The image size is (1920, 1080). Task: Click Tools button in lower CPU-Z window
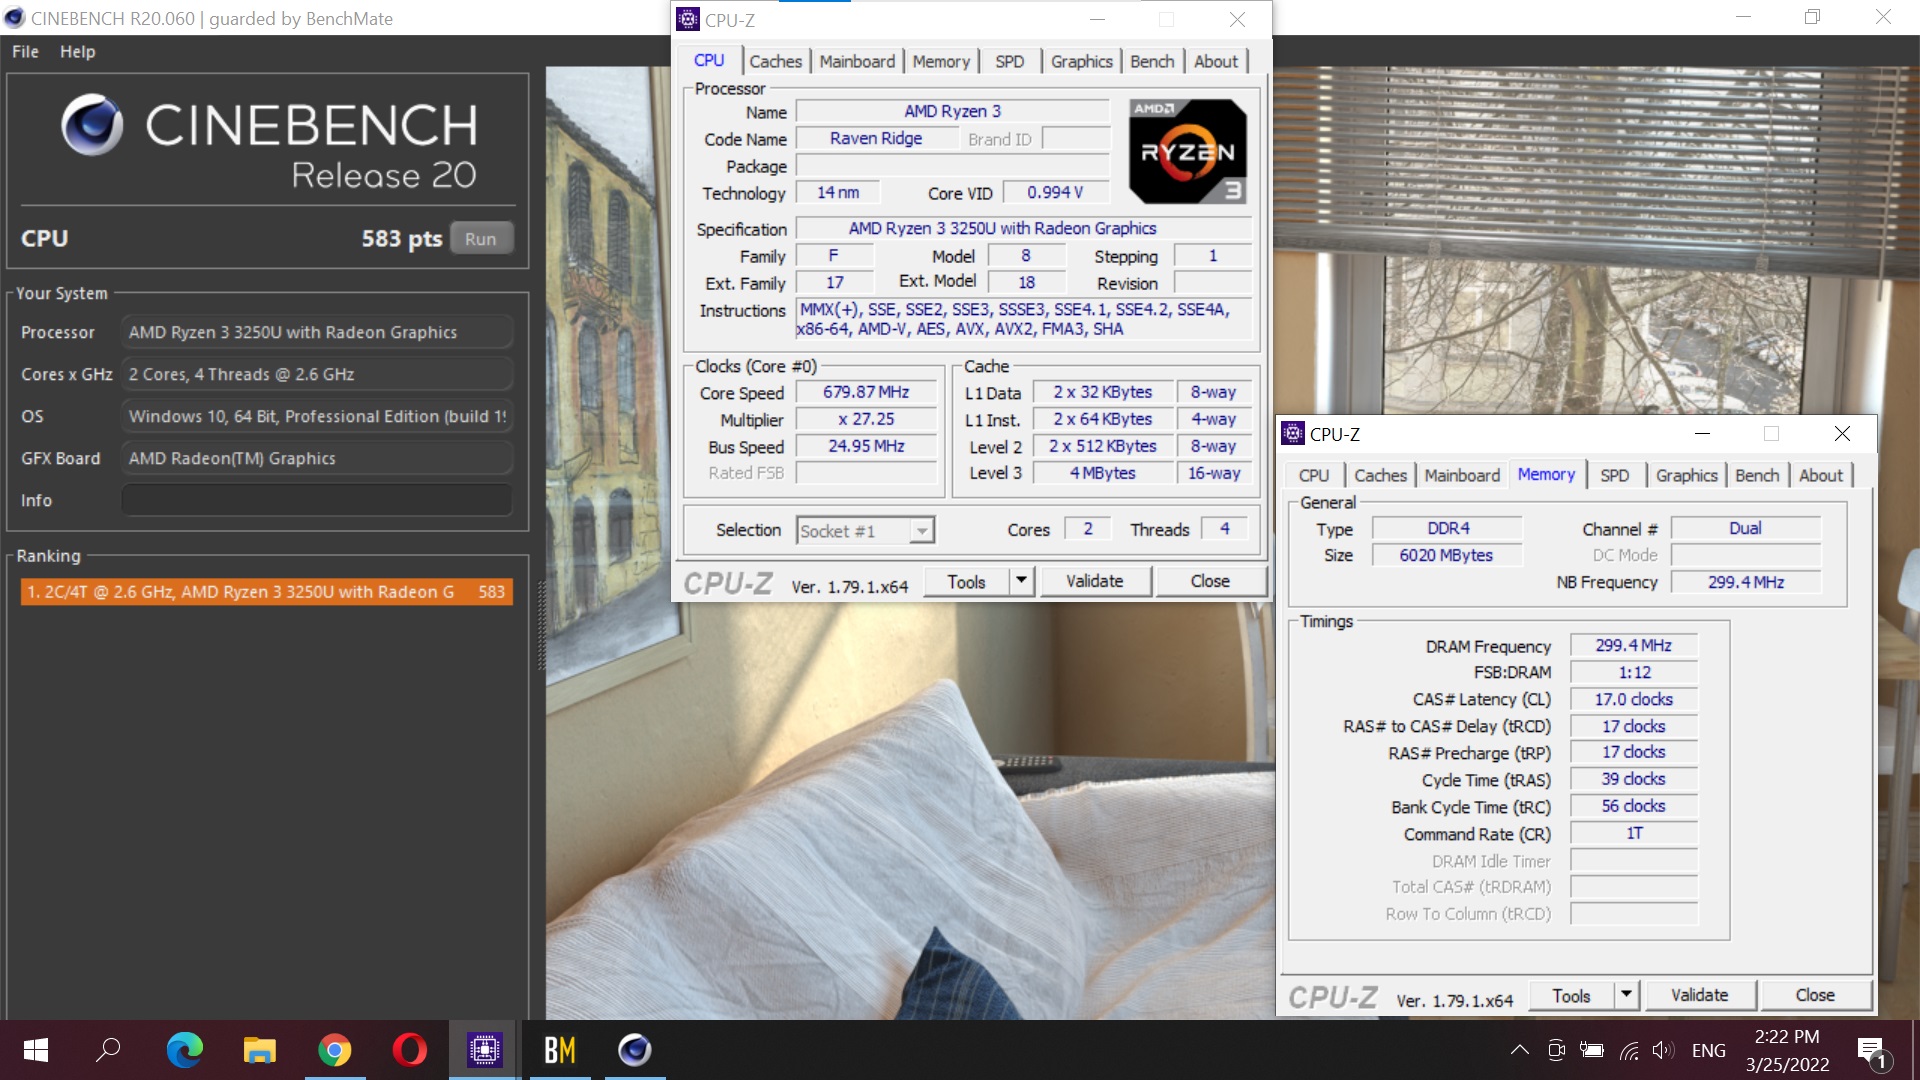1571,995
